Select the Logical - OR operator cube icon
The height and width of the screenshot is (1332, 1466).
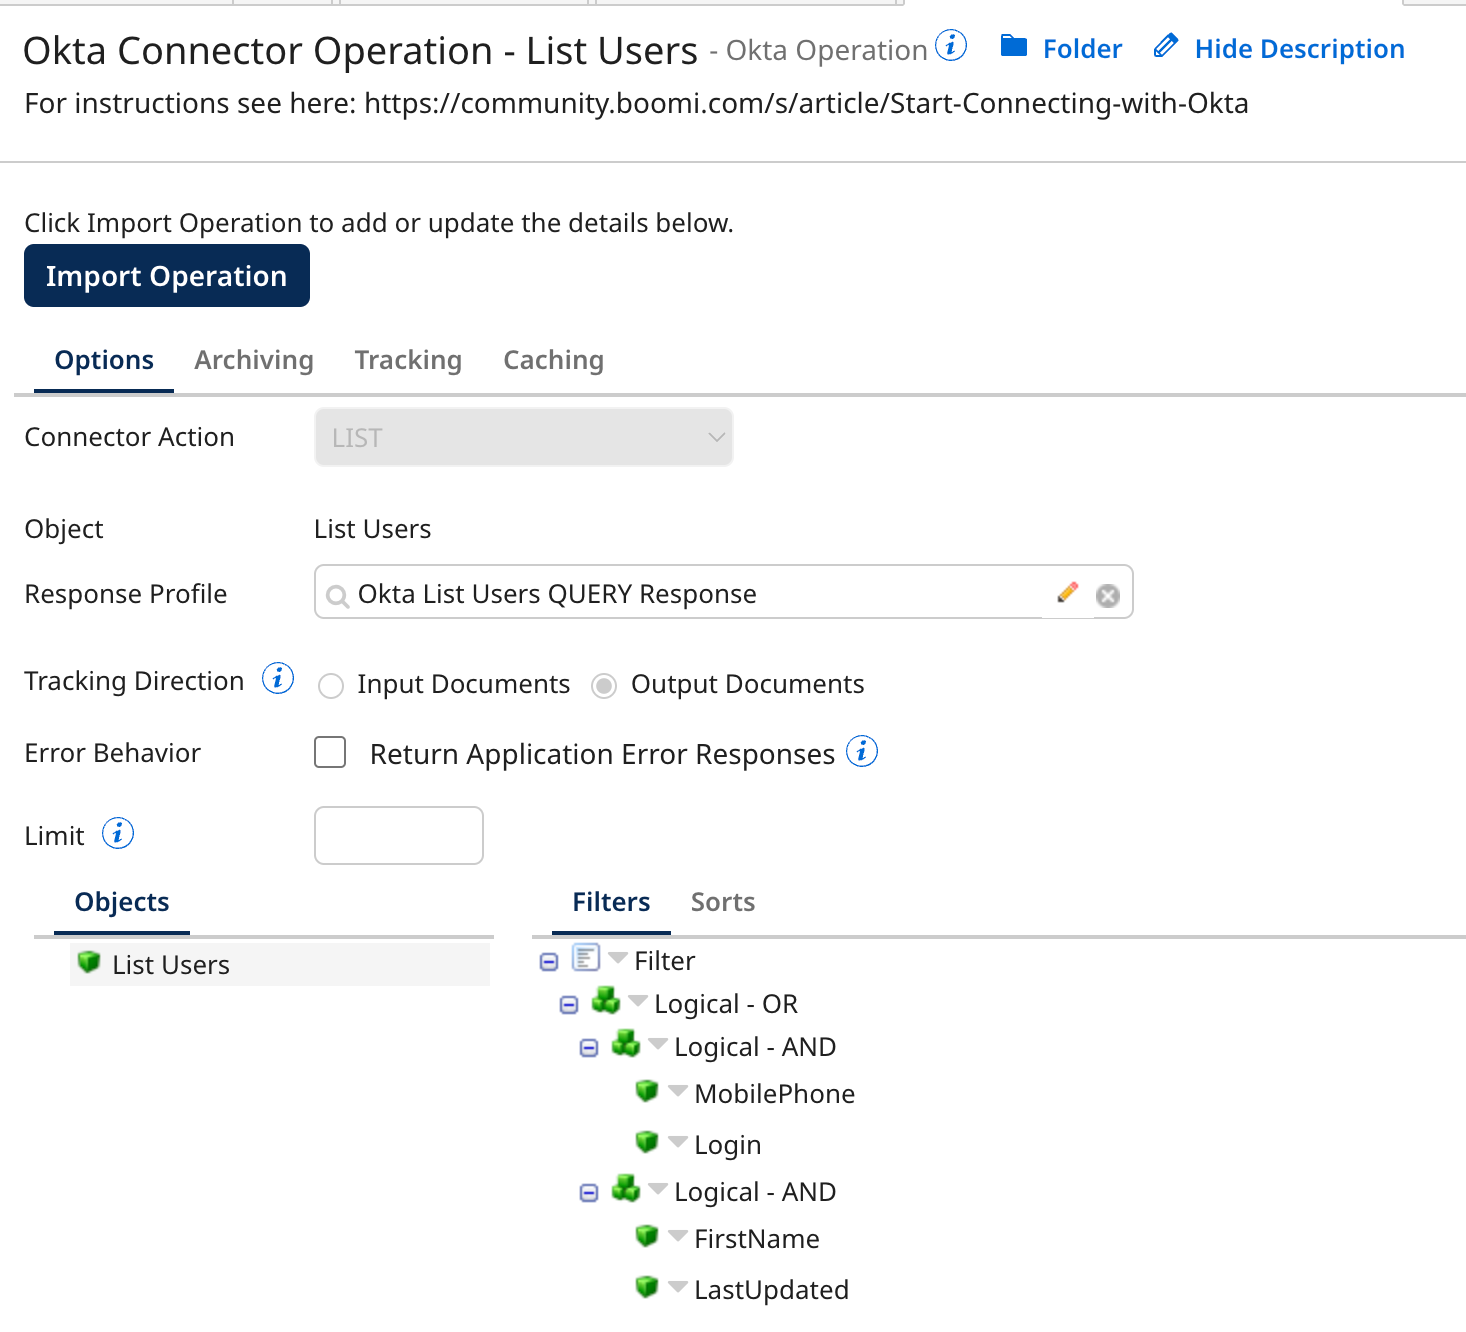click(x=606, y=1001)
